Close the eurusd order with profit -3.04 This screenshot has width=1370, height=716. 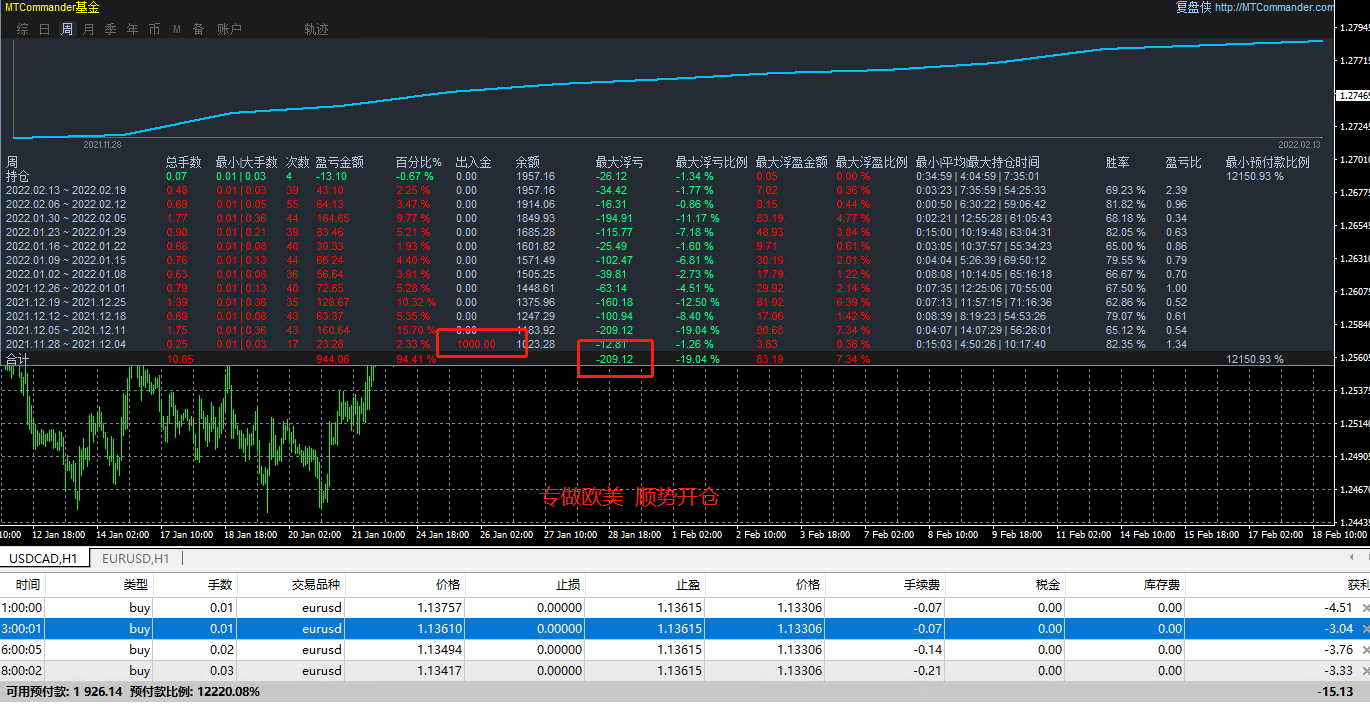1366,629
